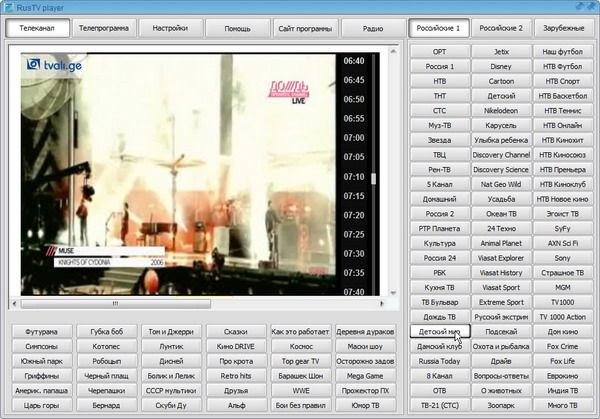
Task: Select Наш футбол channel
Action: coord(563,52)
